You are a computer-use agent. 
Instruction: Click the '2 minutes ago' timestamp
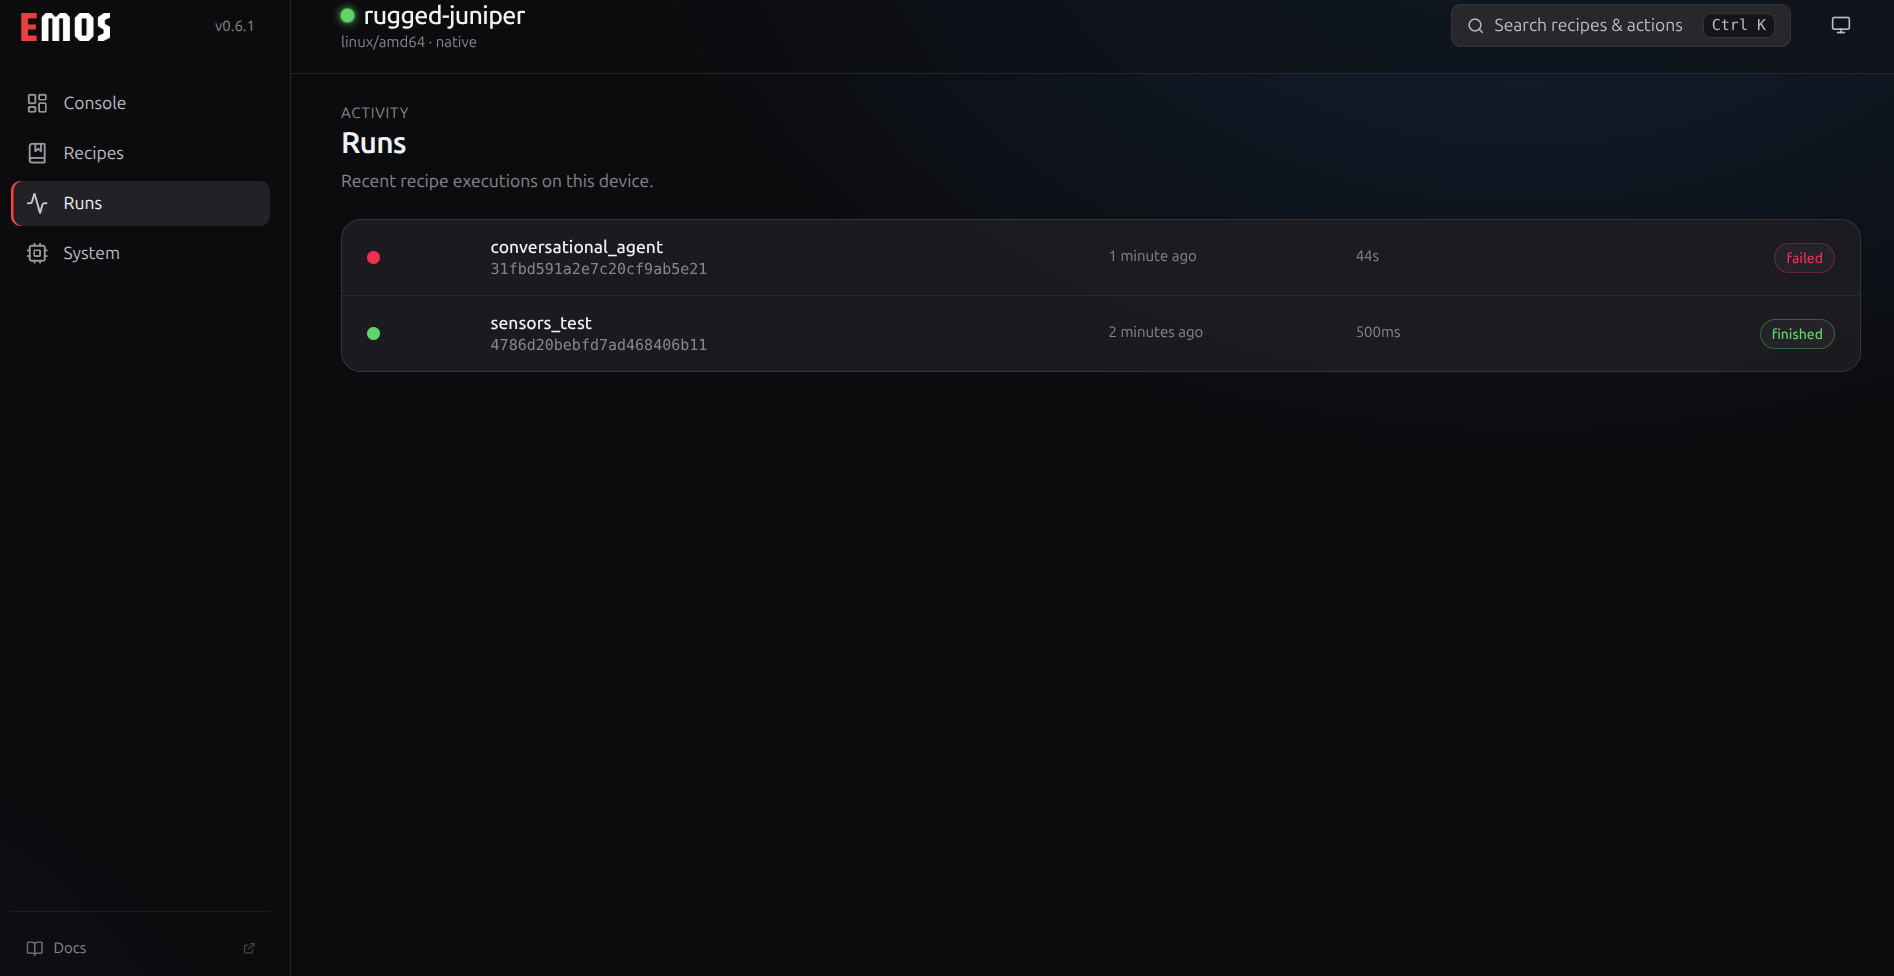click(x=1155, y=332)
